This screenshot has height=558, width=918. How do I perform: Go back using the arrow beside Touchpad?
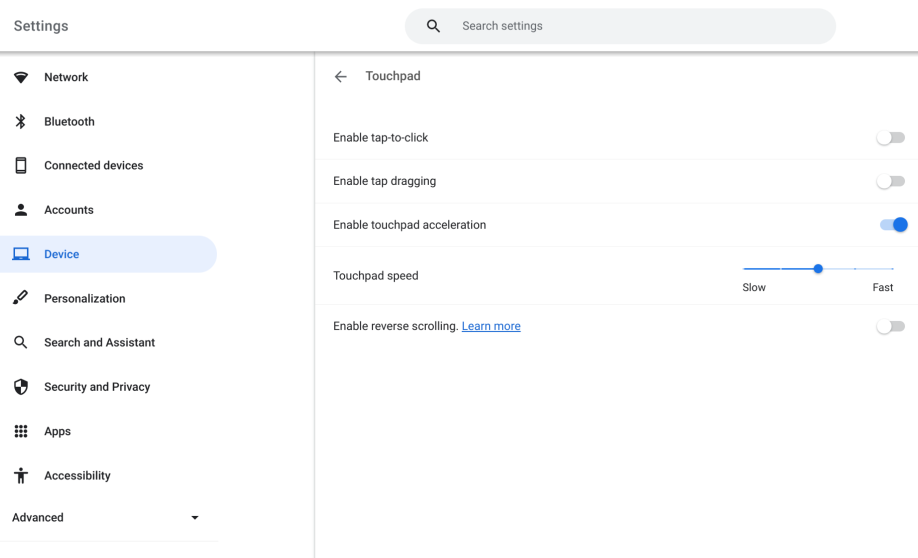(x=341, y=76)
